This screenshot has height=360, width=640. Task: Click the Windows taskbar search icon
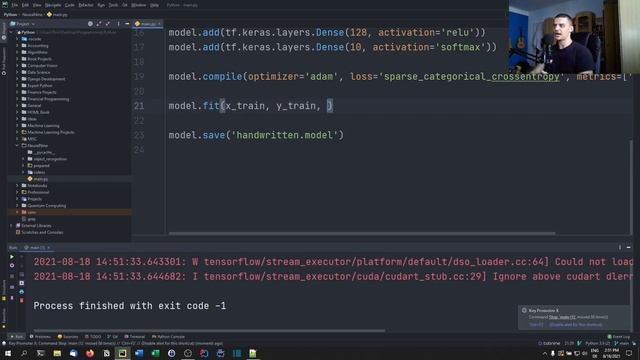[x=24, y=353]
